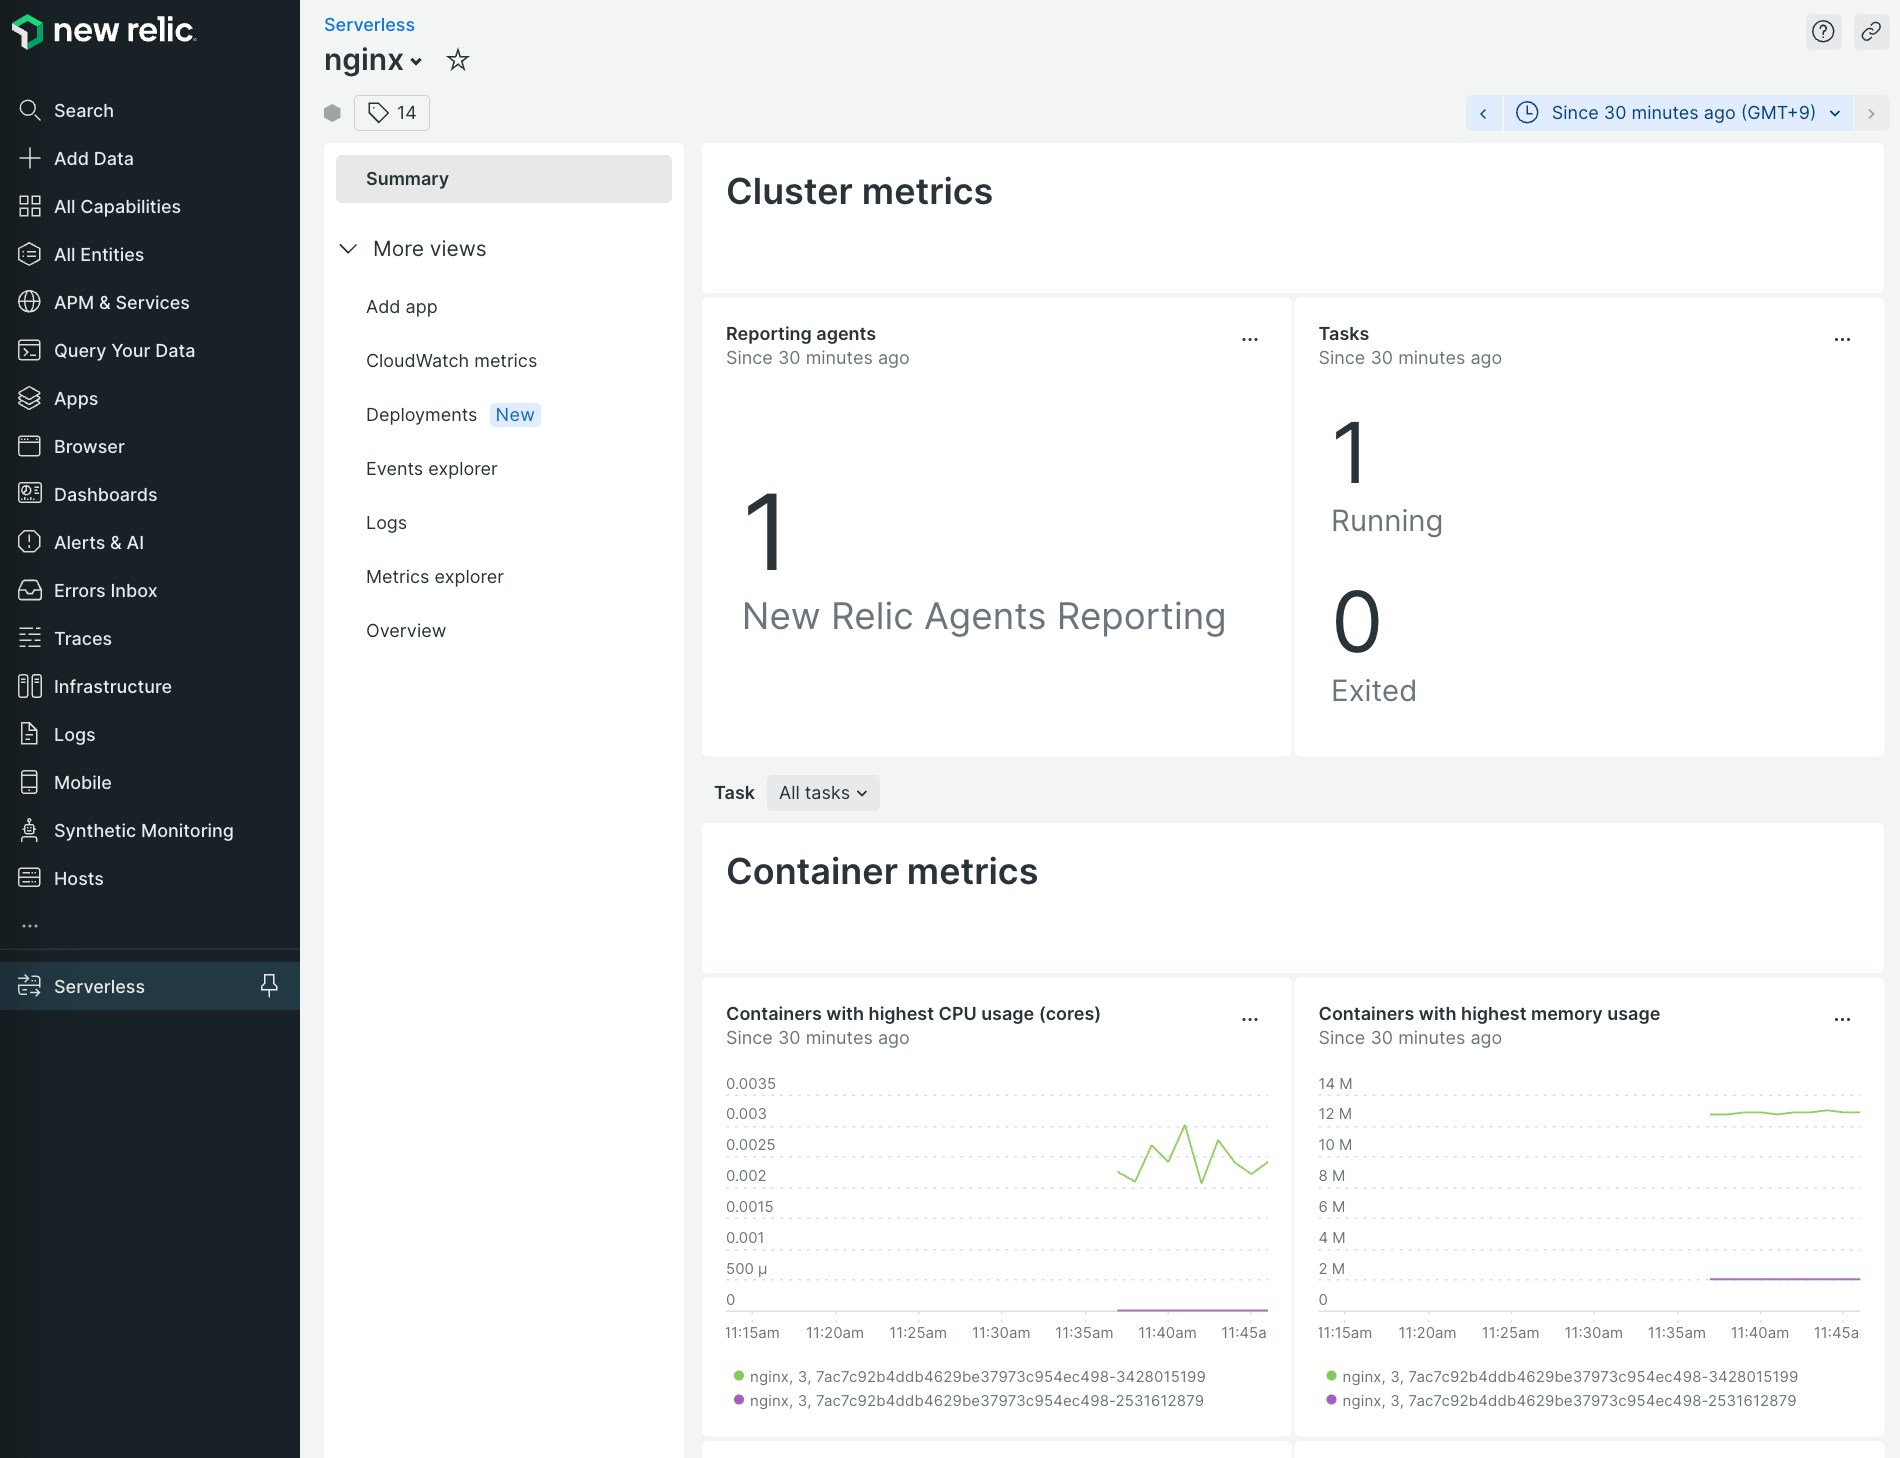
Task: Select the Infrastructure icon
Action: pos(30,686)
